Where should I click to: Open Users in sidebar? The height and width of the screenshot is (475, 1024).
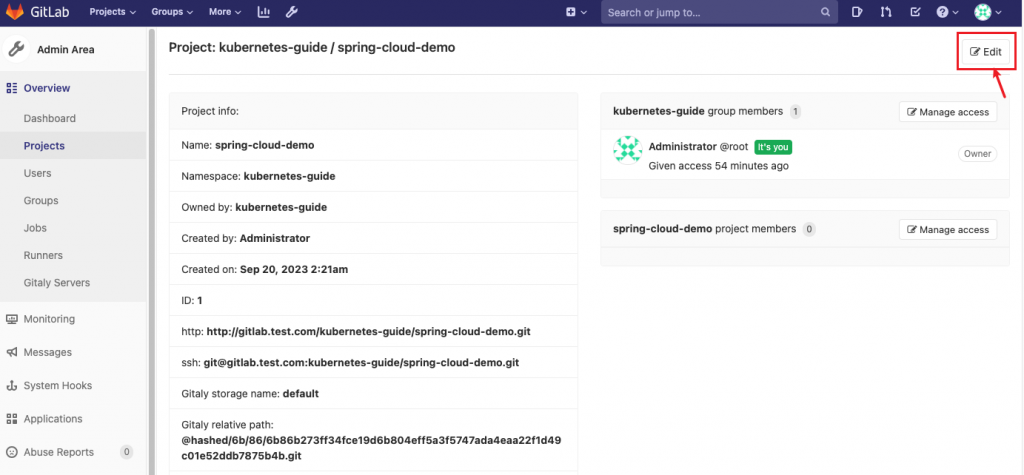tap(37, 173)
